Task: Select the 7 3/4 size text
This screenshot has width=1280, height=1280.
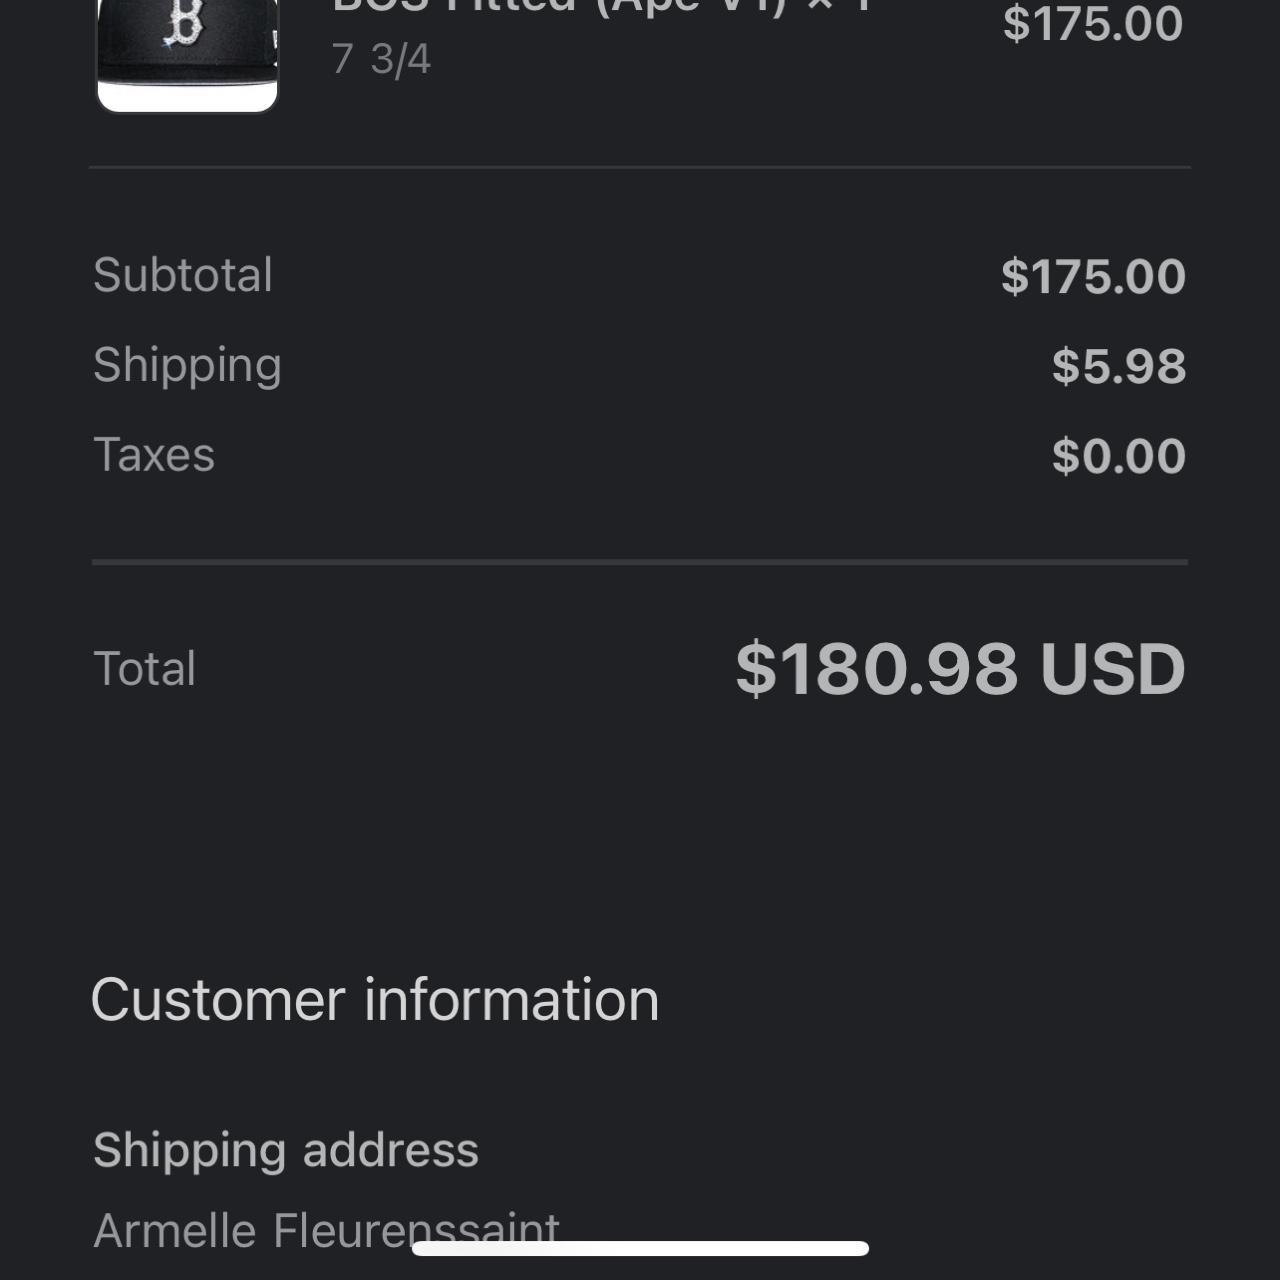Action: (x=381, y=59)
